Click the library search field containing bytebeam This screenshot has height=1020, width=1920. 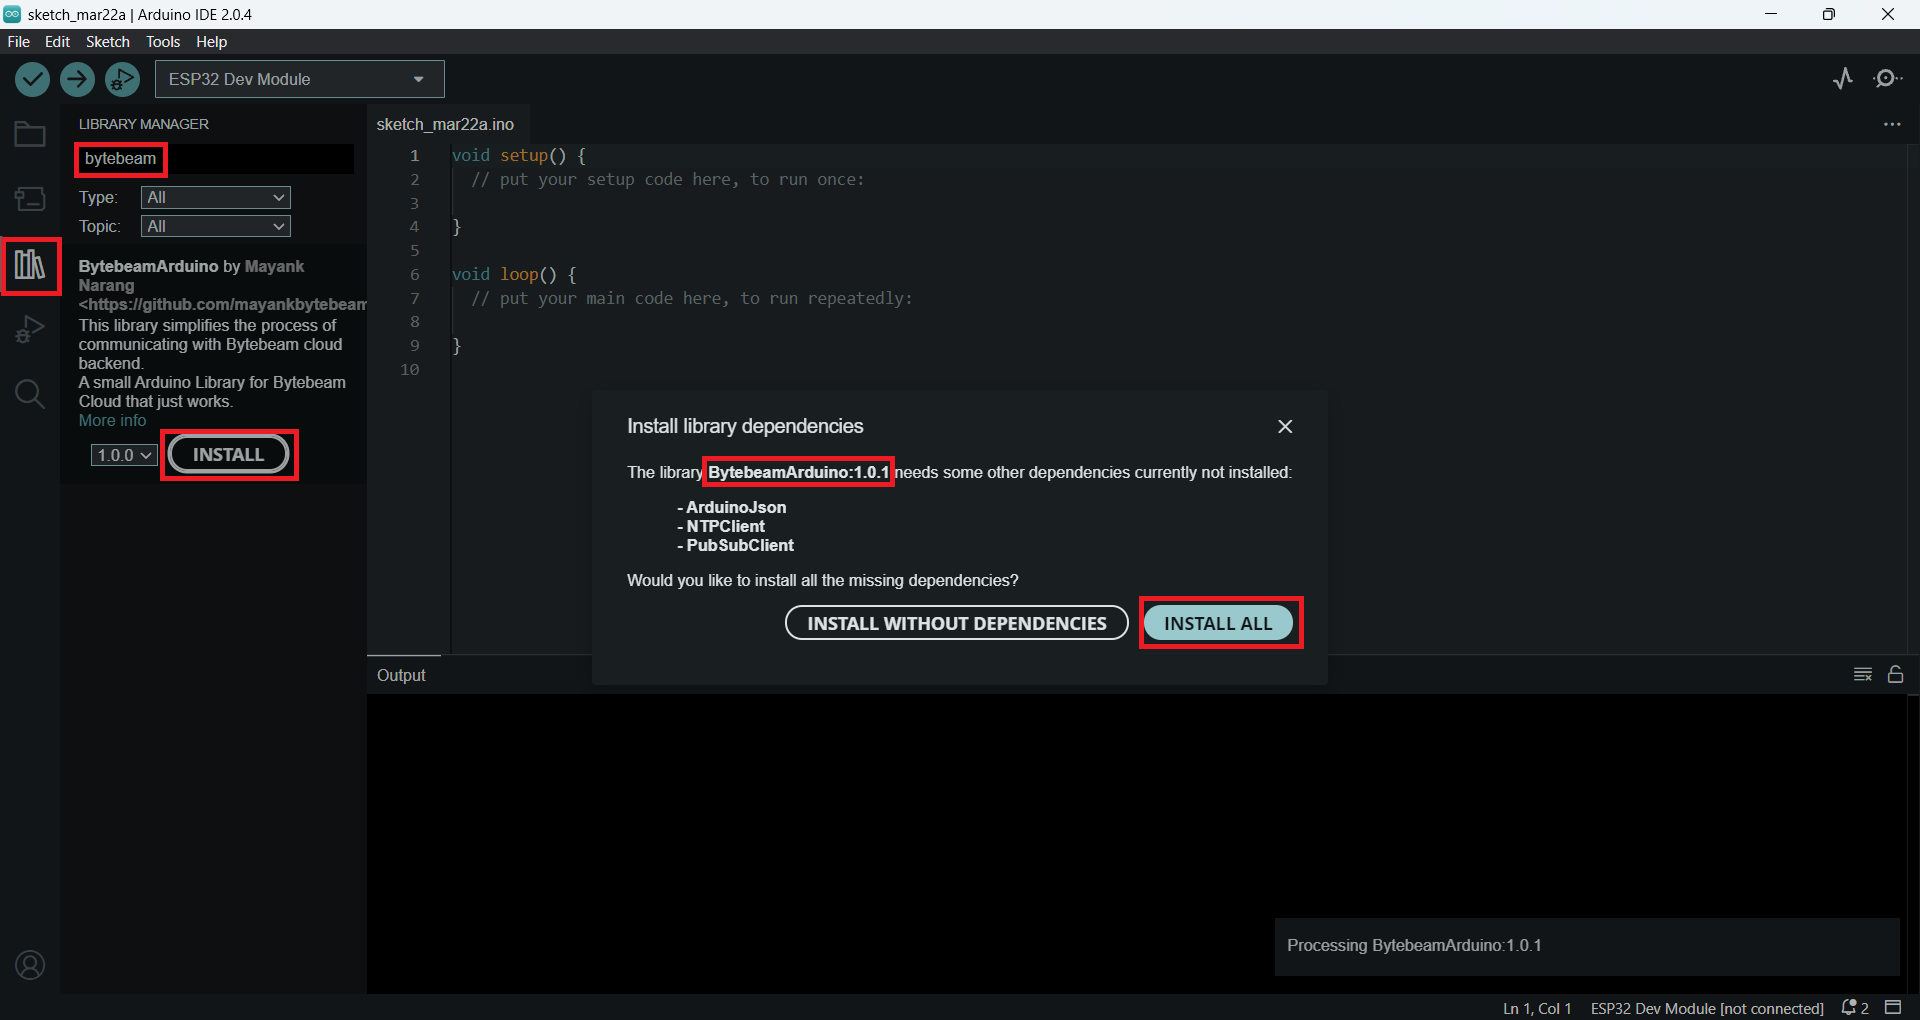(x=215, y=159)
